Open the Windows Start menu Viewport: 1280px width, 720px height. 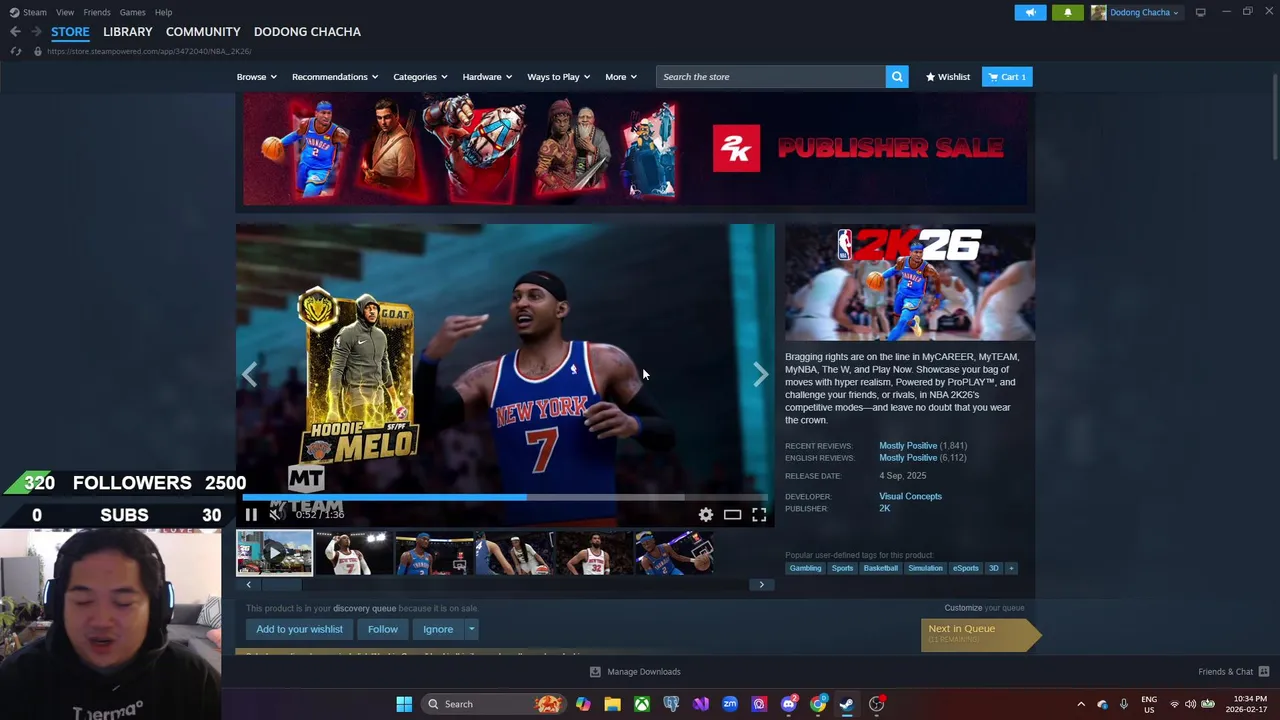[404, 704]
